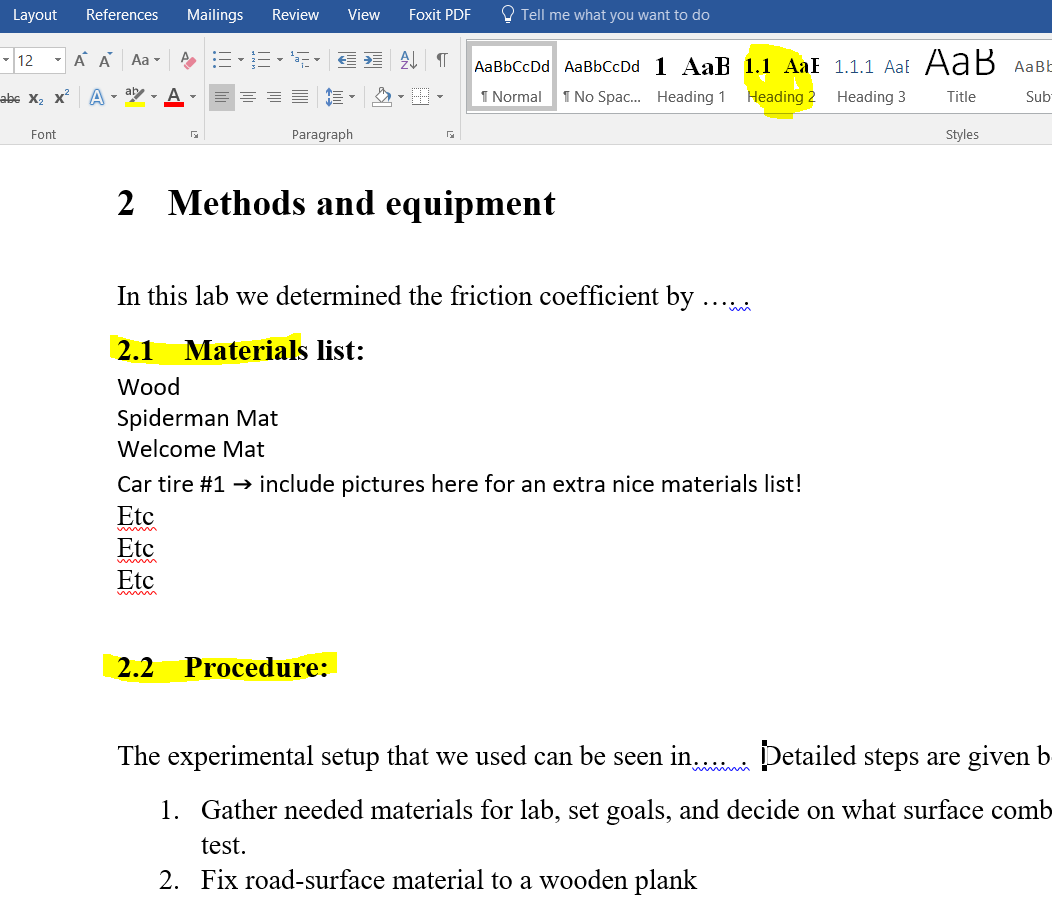Toggle show paragraph marks
The width and height of the screenshot is (1052, 900).
coord(442,60)
